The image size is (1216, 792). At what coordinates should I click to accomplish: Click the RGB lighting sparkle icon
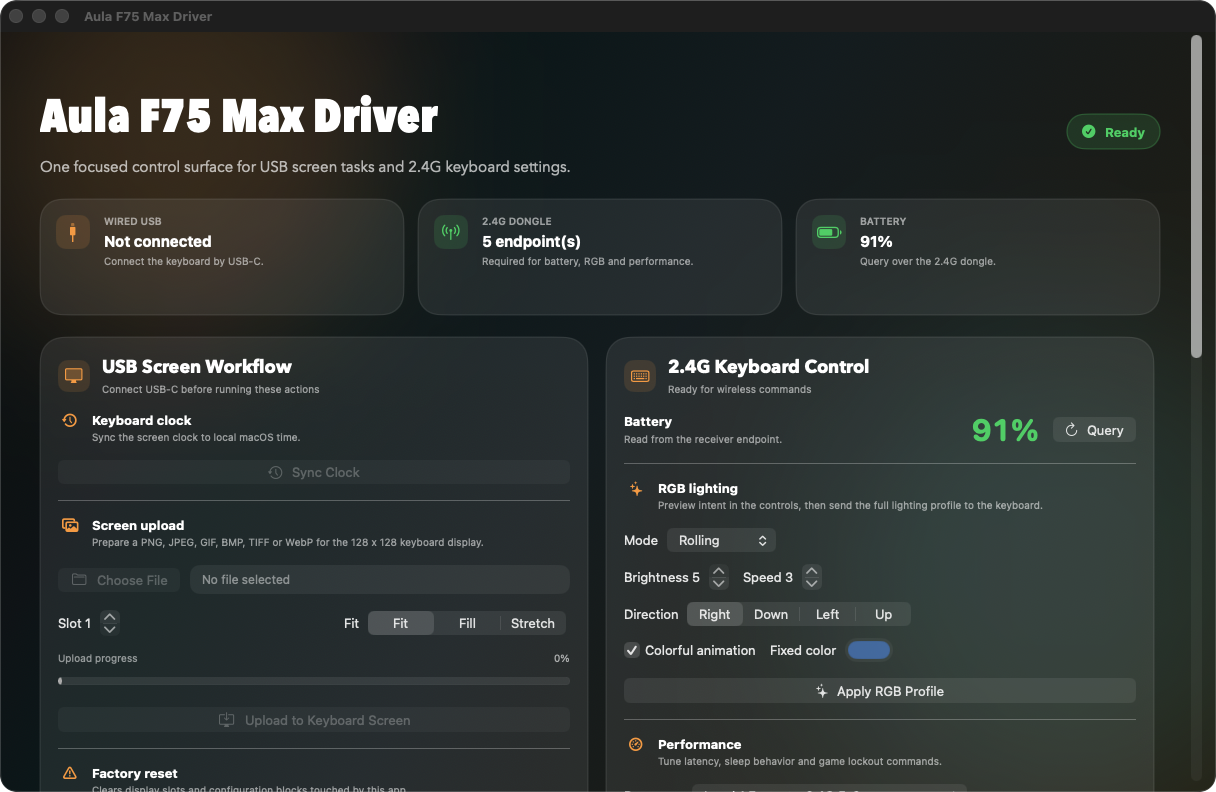tap(636, 489)
